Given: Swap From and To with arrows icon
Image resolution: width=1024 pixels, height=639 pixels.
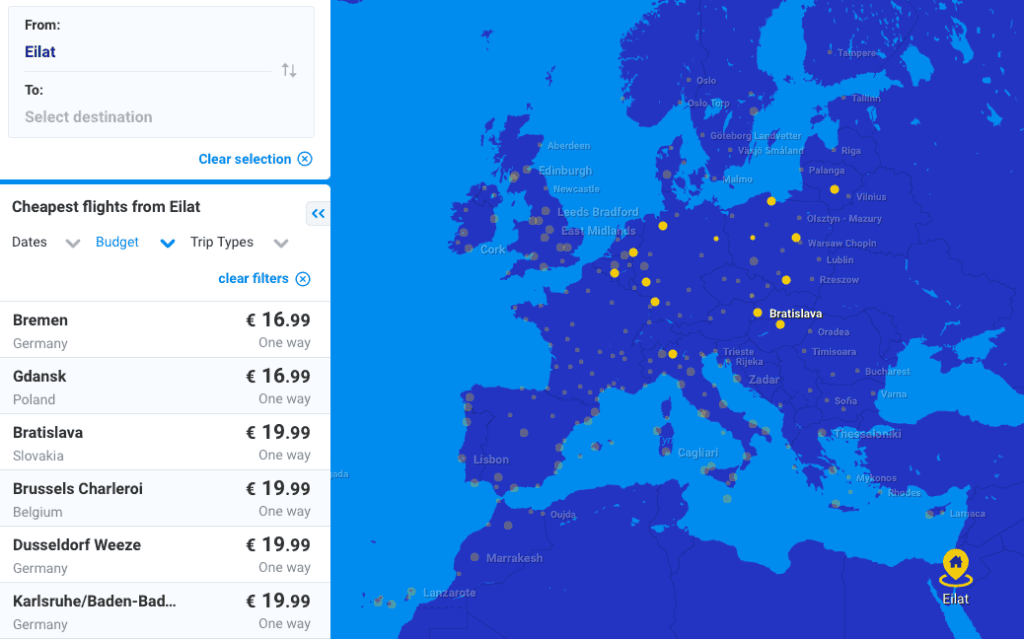Looking at the screenshot, I should point(289,70).
